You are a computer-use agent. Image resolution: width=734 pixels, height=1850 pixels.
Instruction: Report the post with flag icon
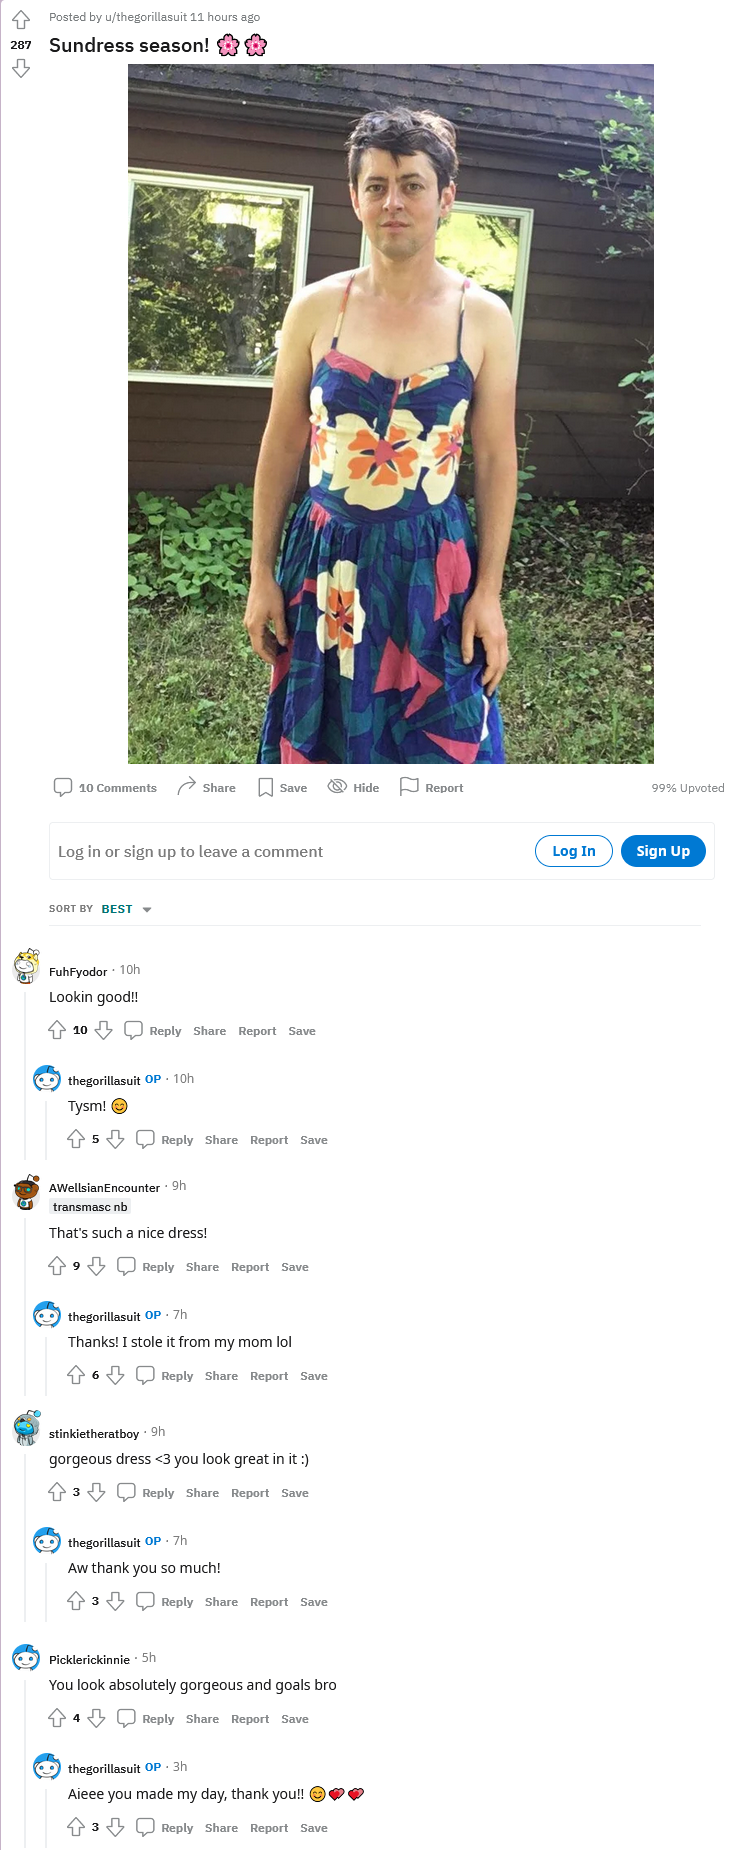tap(431, 787)
